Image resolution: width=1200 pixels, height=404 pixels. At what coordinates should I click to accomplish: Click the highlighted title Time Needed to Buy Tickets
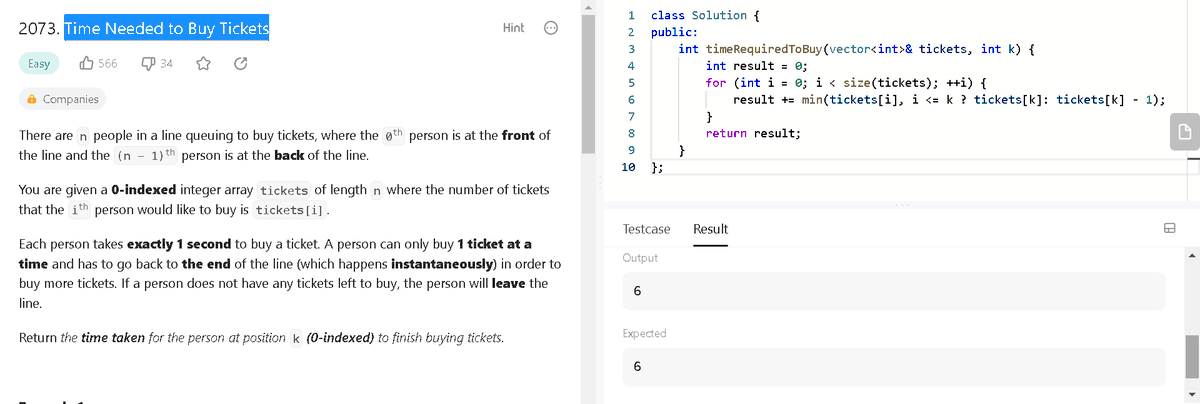pos(167,28)
